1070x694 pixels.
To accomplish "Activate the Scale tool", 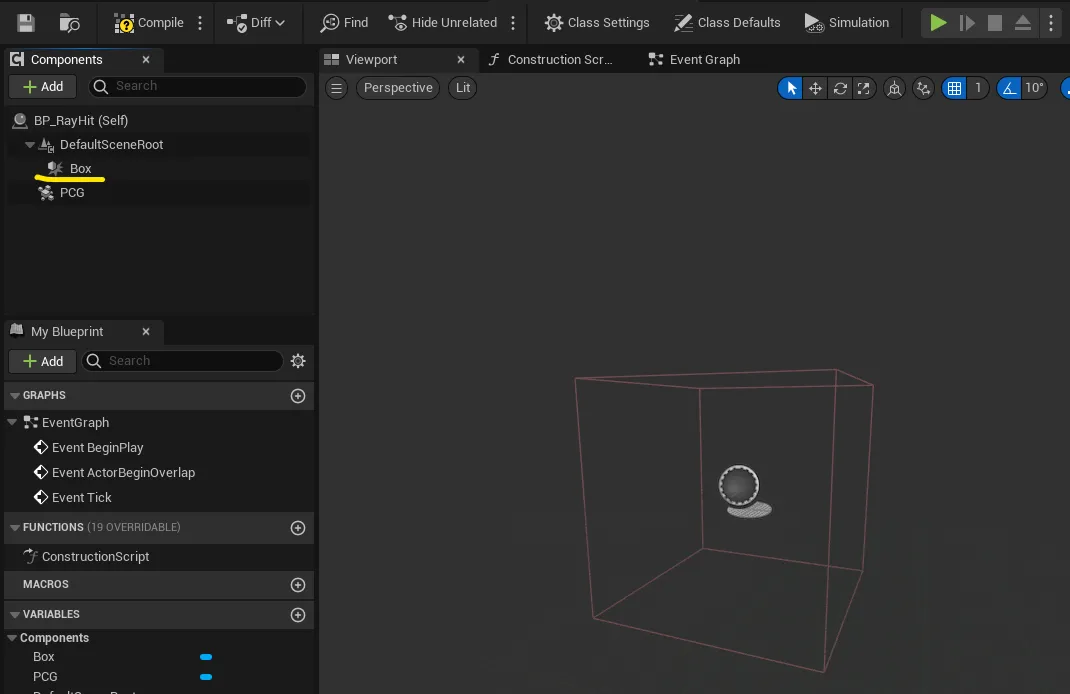I will pyautogui.click(x=864, y=88).
